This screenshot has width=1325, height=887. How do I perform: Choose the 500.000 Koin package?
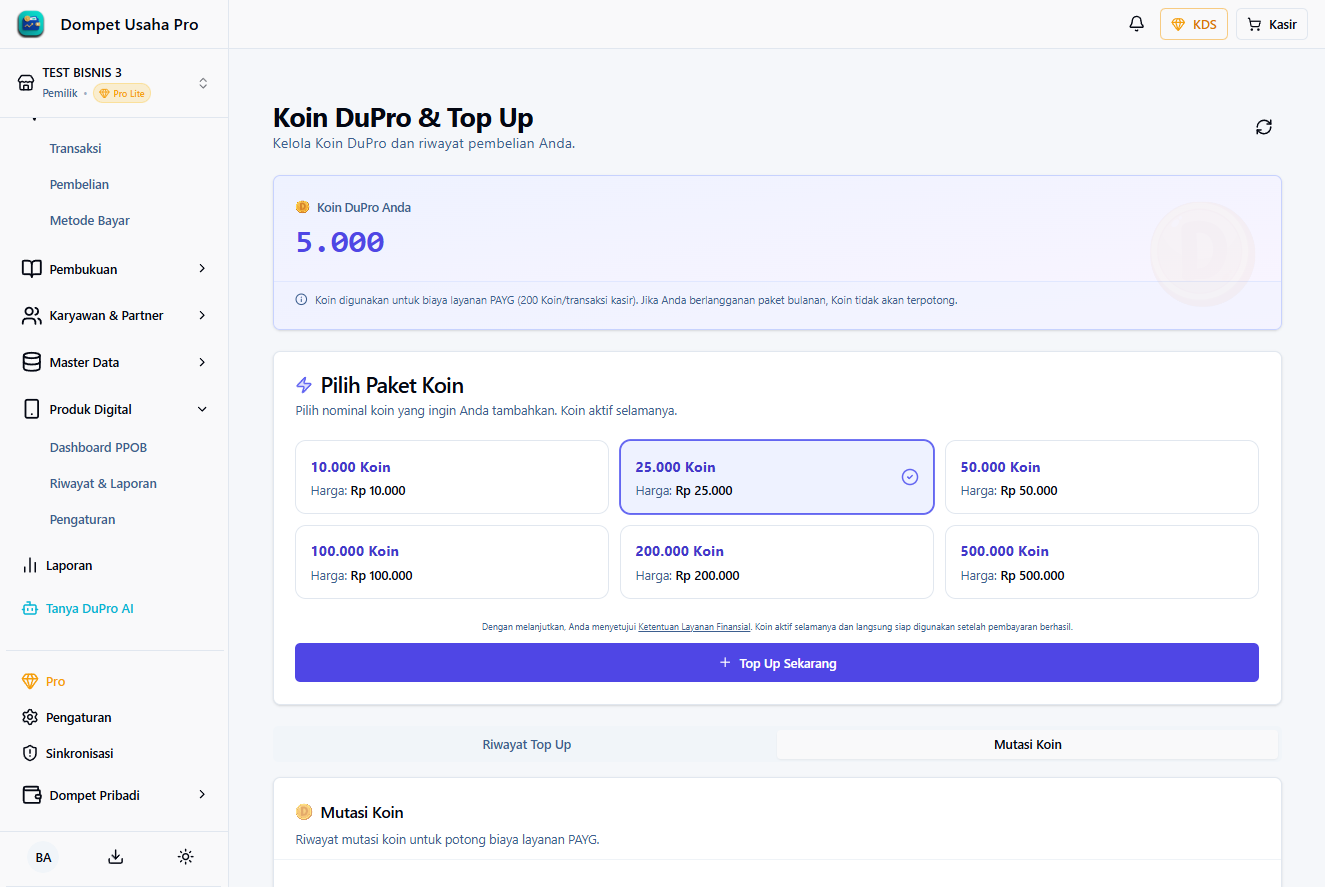pyautogui.click(x=1101, y=562)
